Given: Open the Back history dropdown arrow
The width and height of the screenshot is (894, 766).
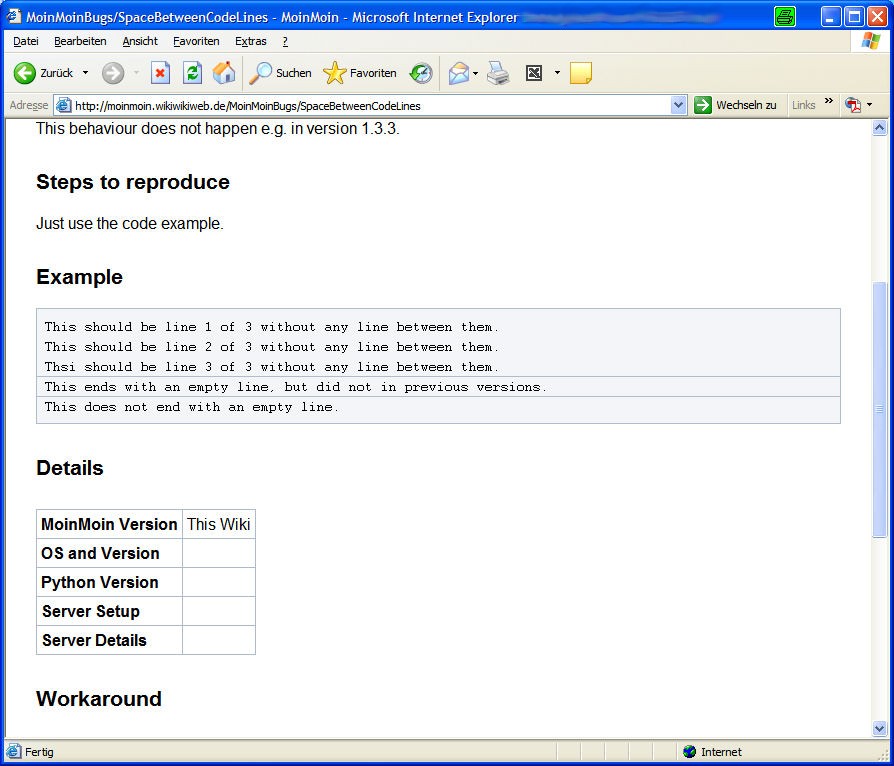Looking at the screenshot, I should coord(86,73).
